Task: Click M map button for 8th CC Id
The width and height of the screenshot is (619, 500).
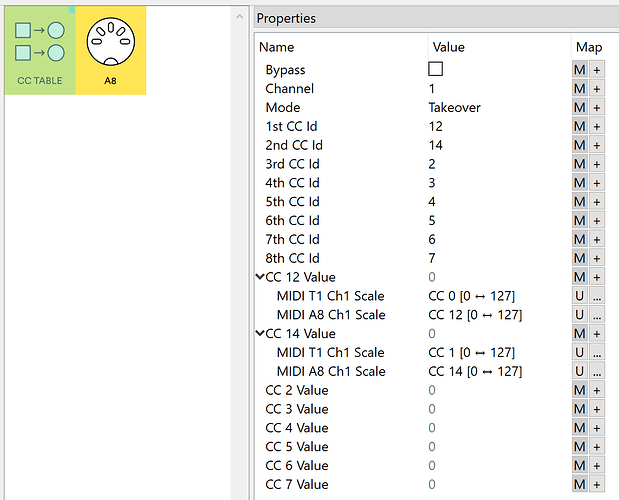Action: pos(579,258)
